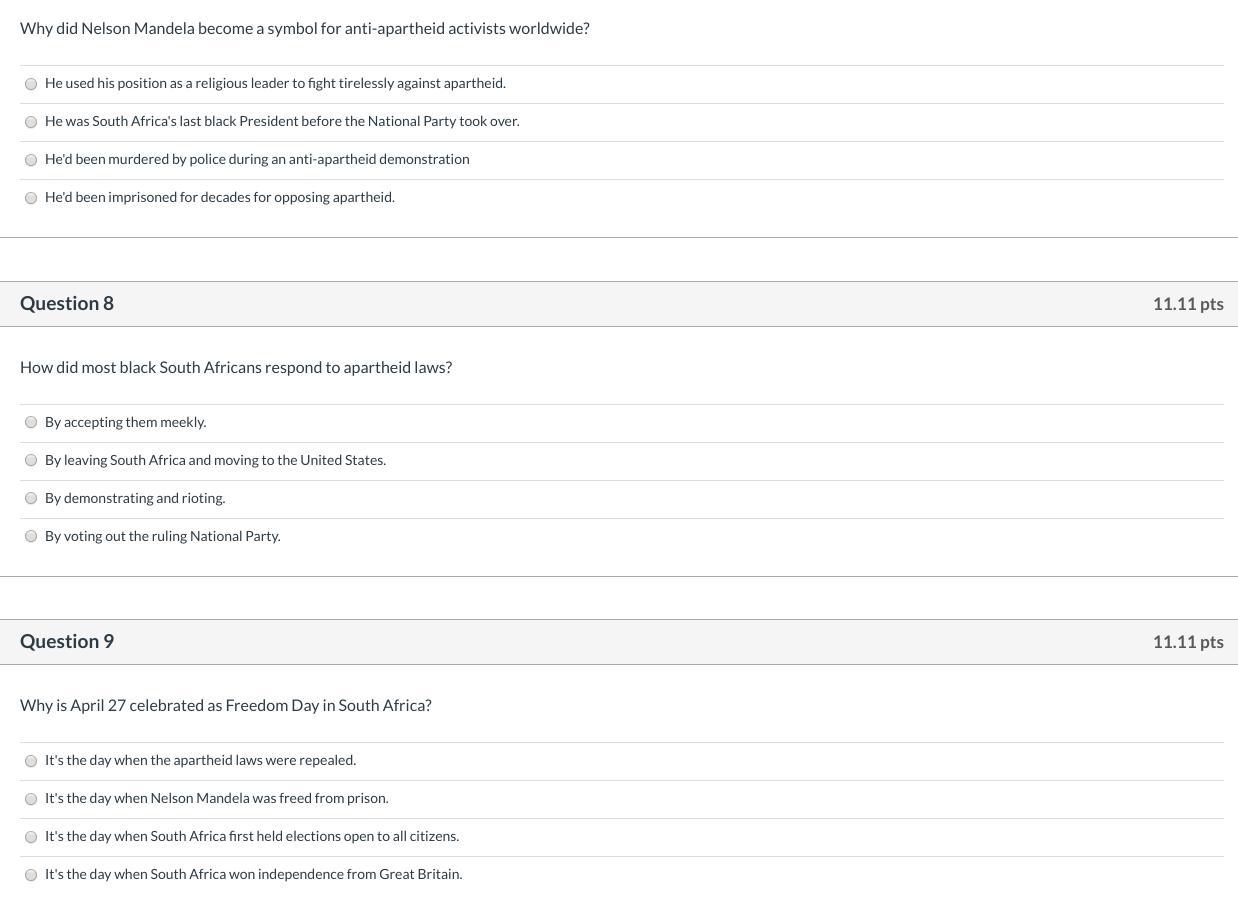Select 'He'd been murdered by police' option
Viewport: 1238px width, 903px height.
click(x=31, y=160)
